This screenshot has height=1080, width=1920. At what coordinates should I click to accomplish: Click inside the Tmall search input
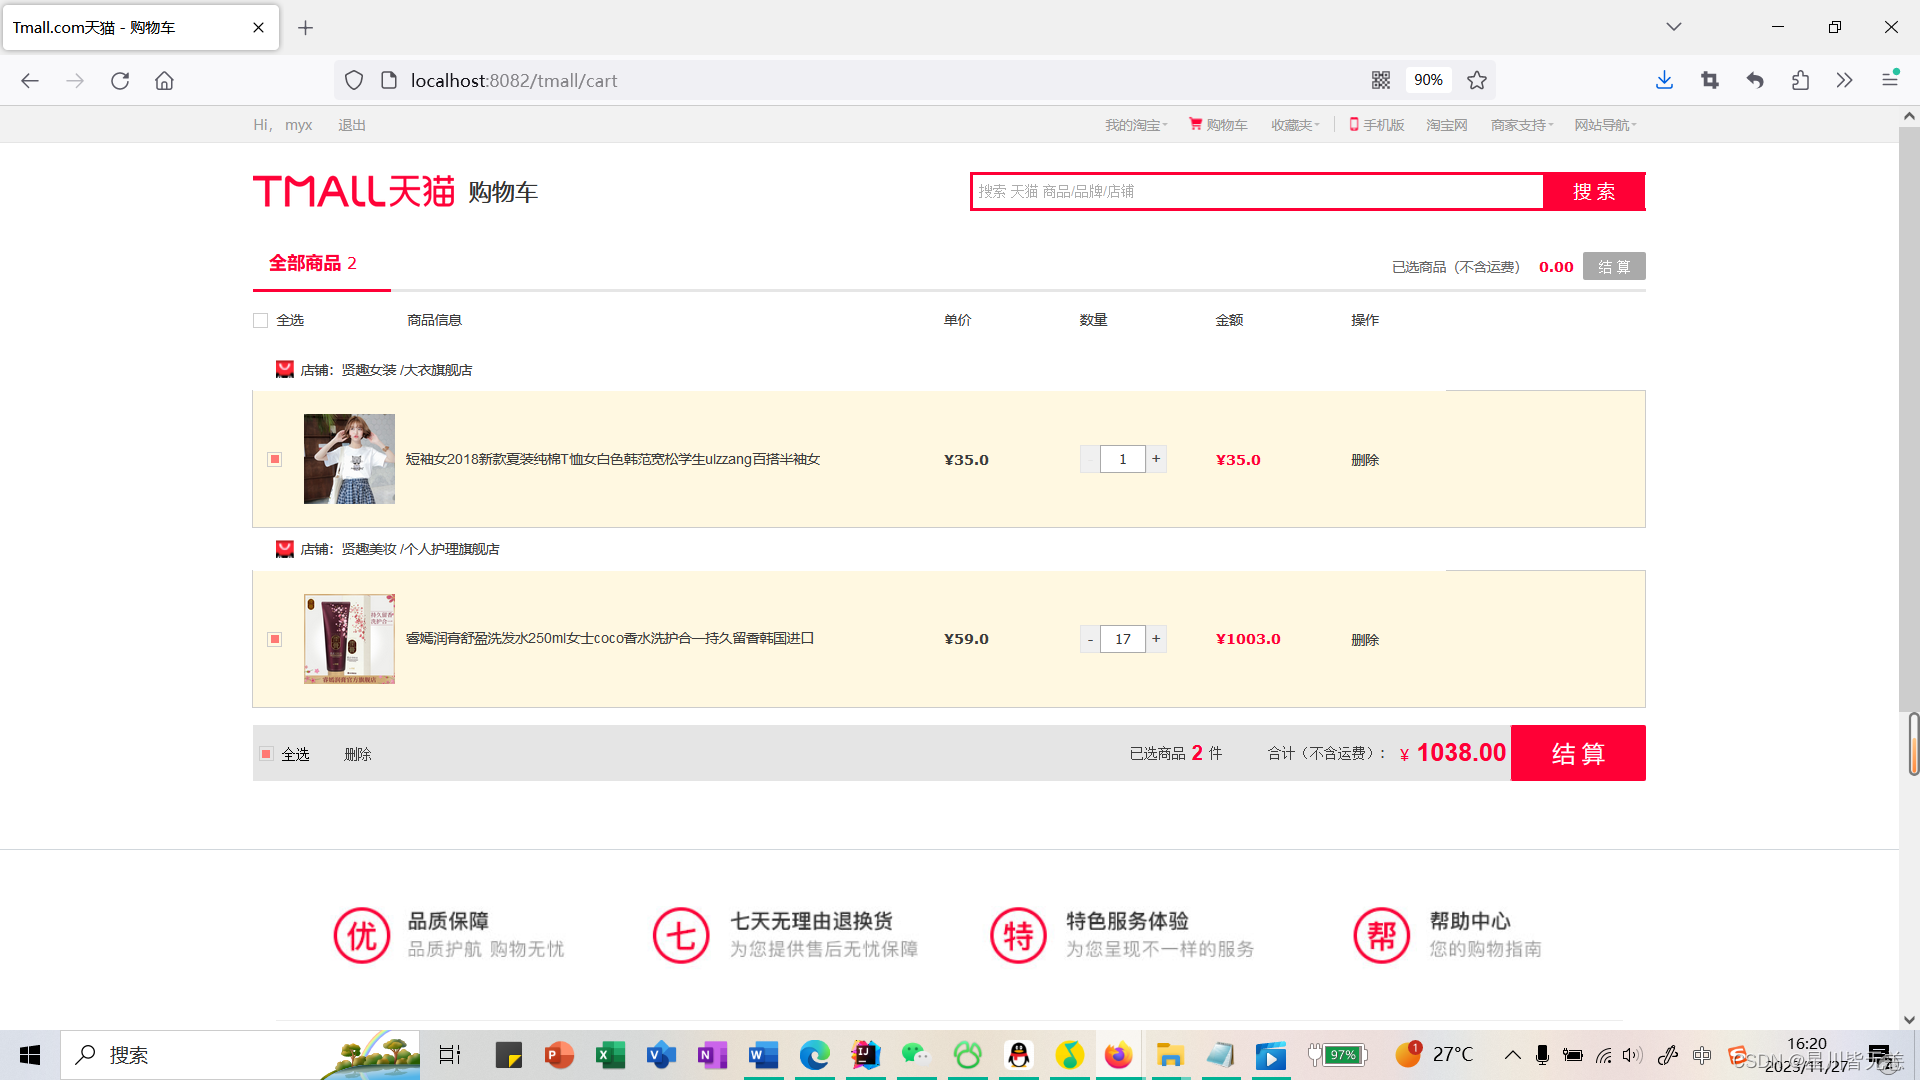click(x=1258, y=191)
